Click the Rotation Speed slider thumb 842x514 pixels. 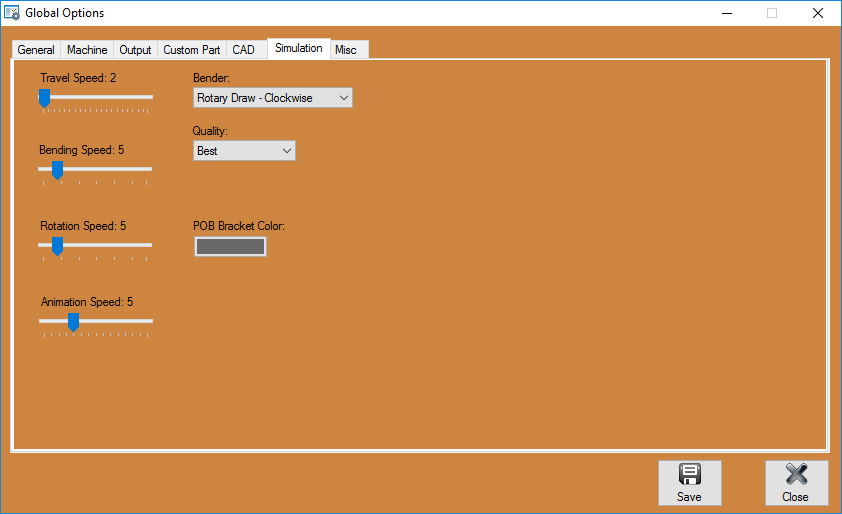click(x=57, y=246)
